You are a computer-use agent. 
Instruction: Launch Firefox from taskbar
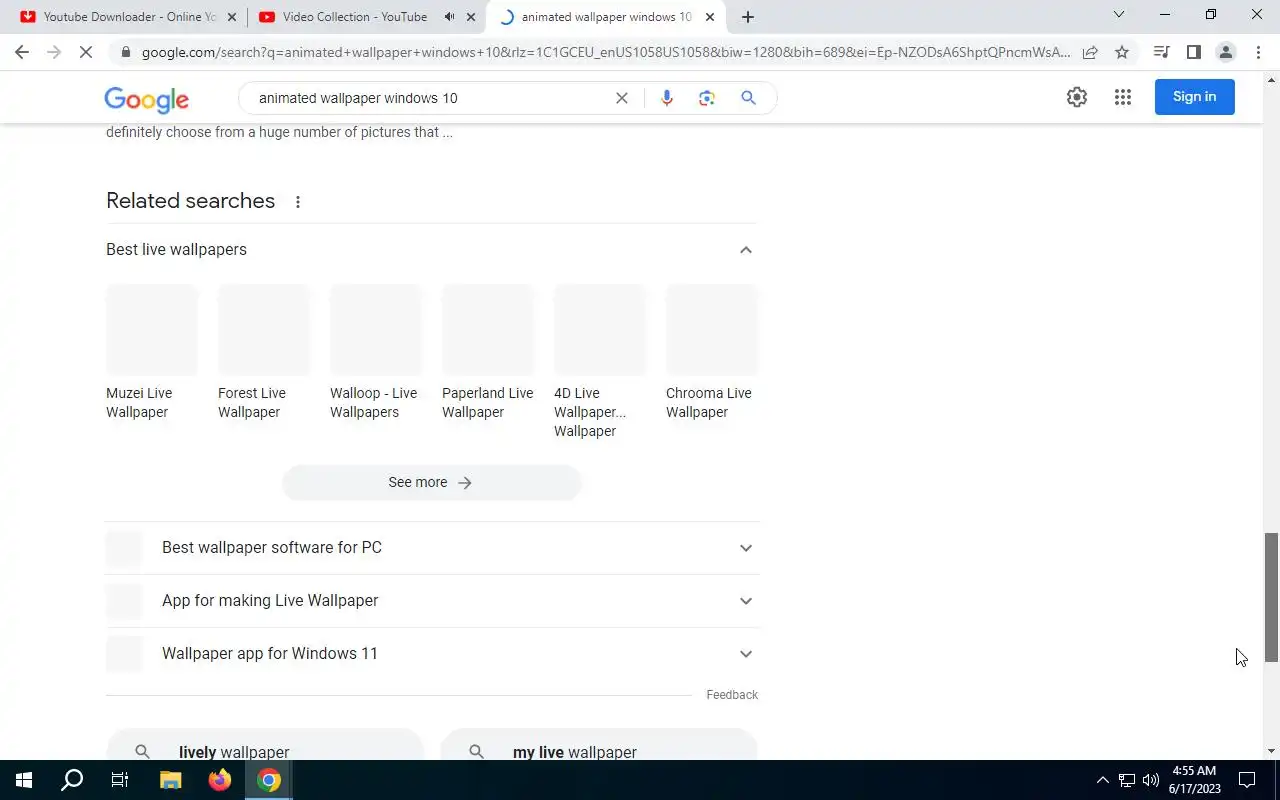coord(220,780)
